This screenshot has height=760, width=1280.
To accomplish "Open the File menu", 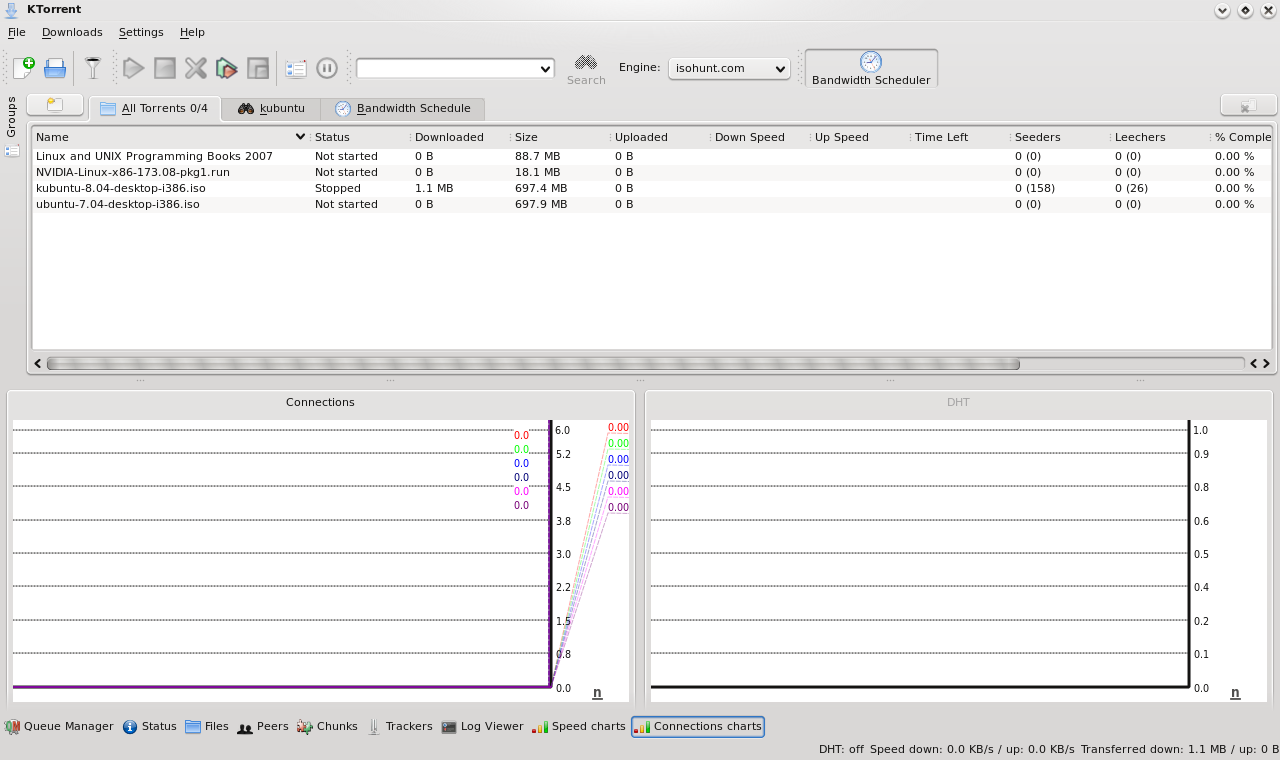I will 17,32.
